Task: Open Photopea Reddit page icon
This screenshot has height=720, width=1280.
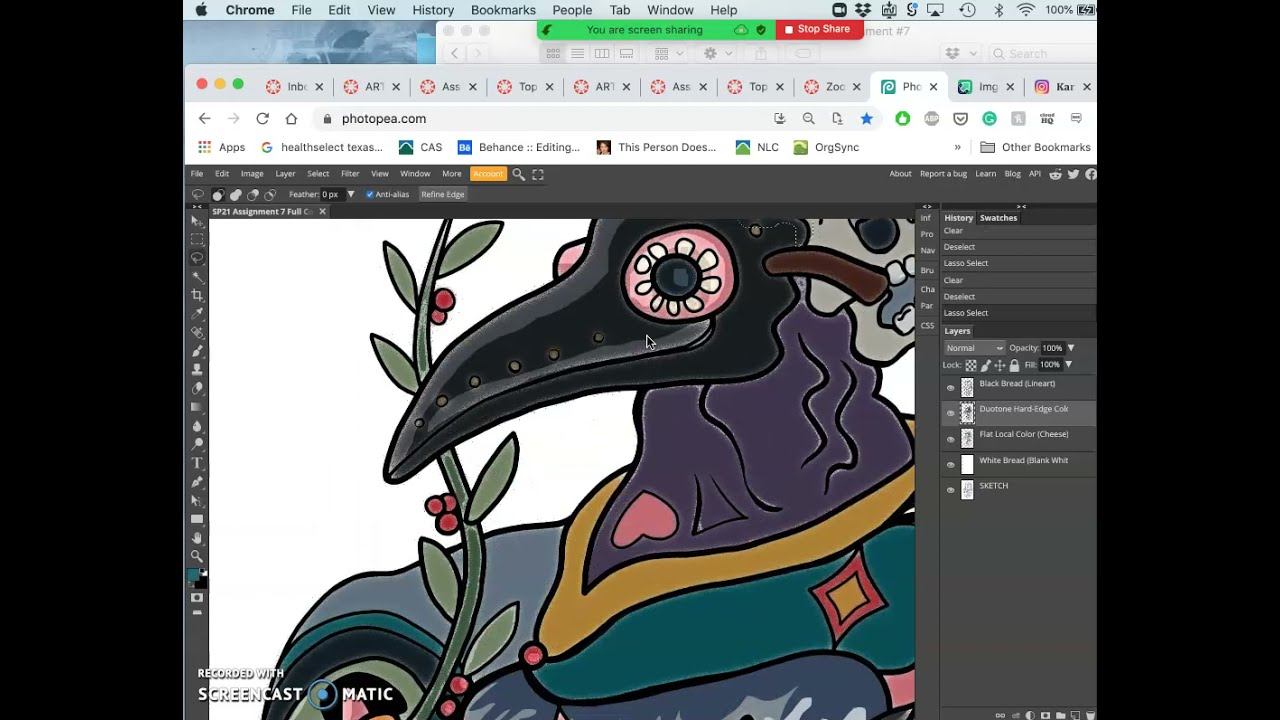Action: (1055, 174)
